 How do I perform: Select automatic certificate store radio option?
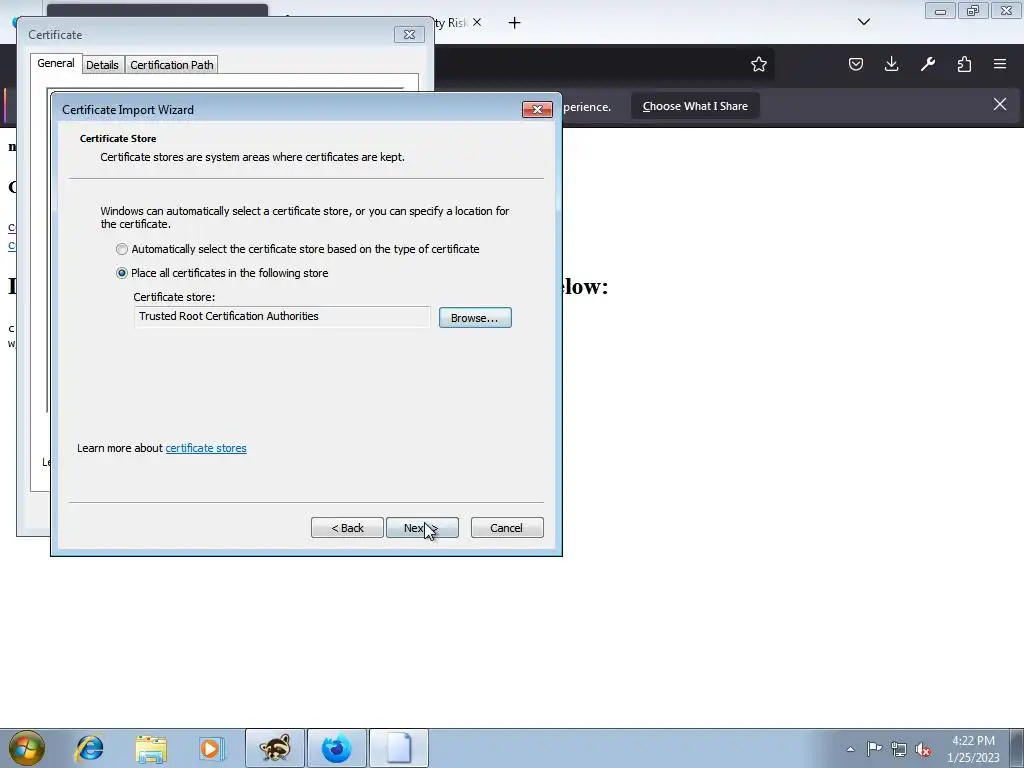121,249
